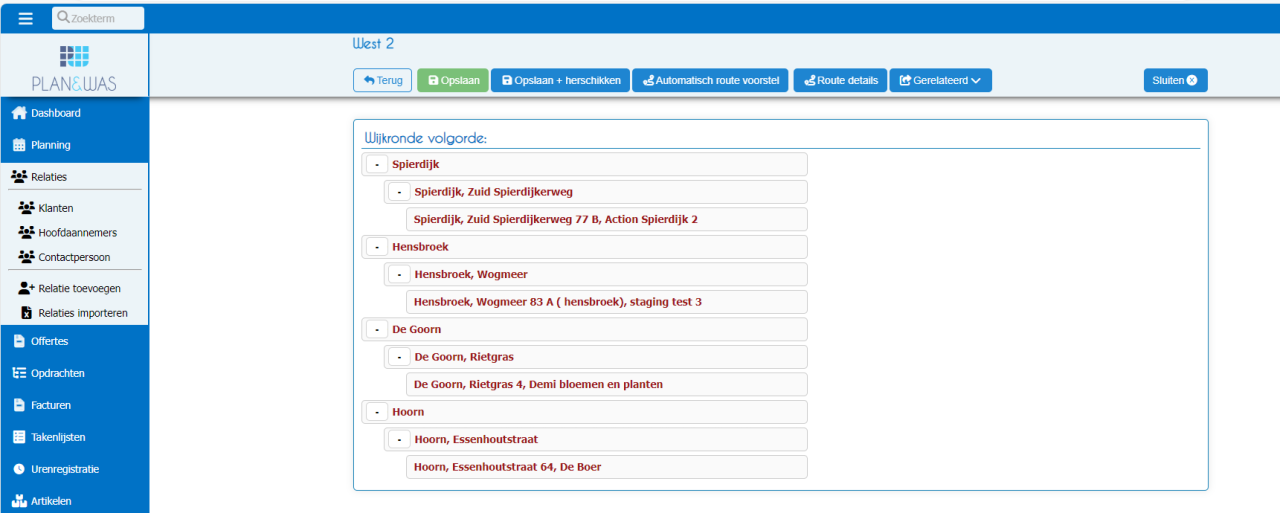
Task: Click the West 2 title text
Action: [374, 43]
